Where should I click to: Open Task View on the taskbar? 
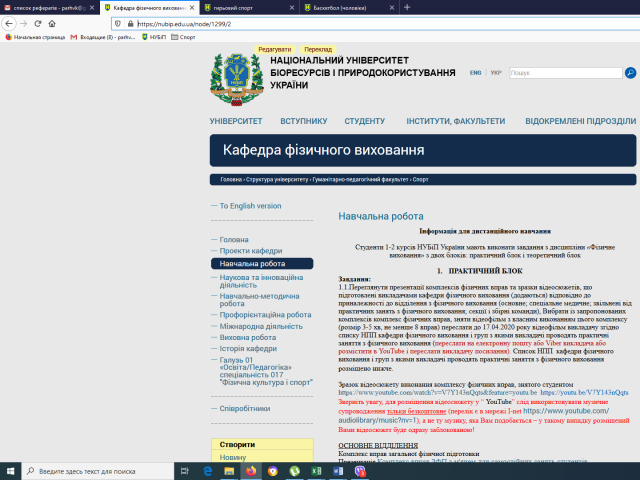point(184,471)
